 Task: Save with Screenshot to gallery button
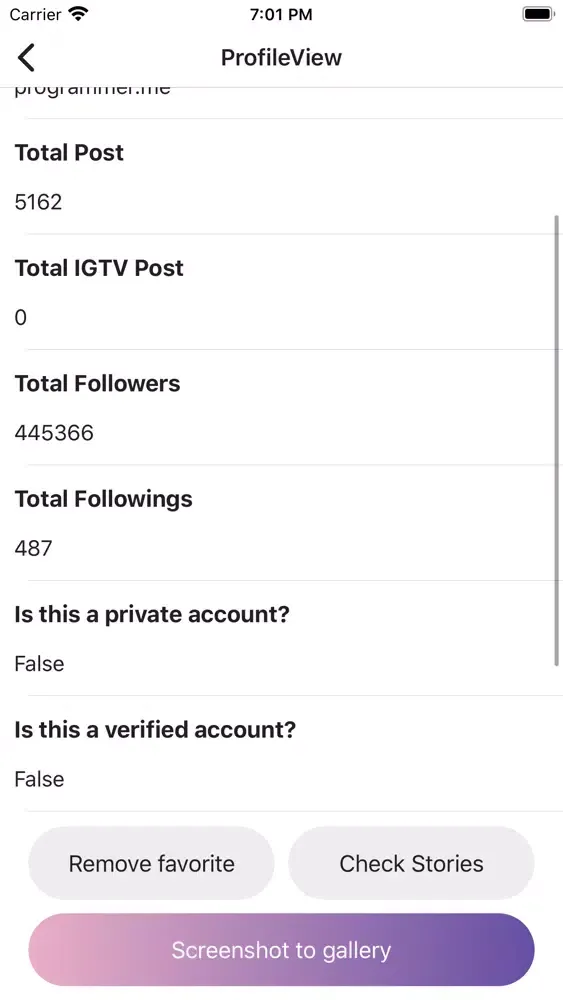coord(281,950)
